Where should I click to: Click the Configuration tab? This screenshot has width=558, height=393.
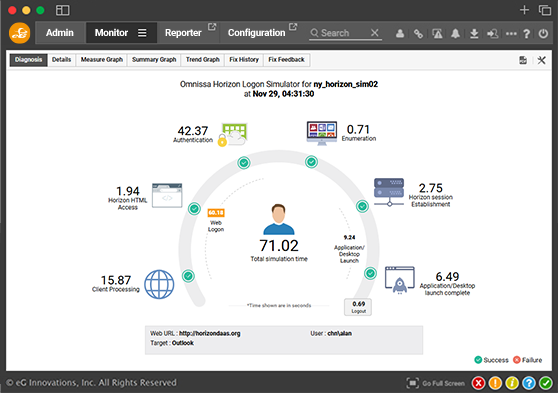pyautogui.click(x=257, y=33)
